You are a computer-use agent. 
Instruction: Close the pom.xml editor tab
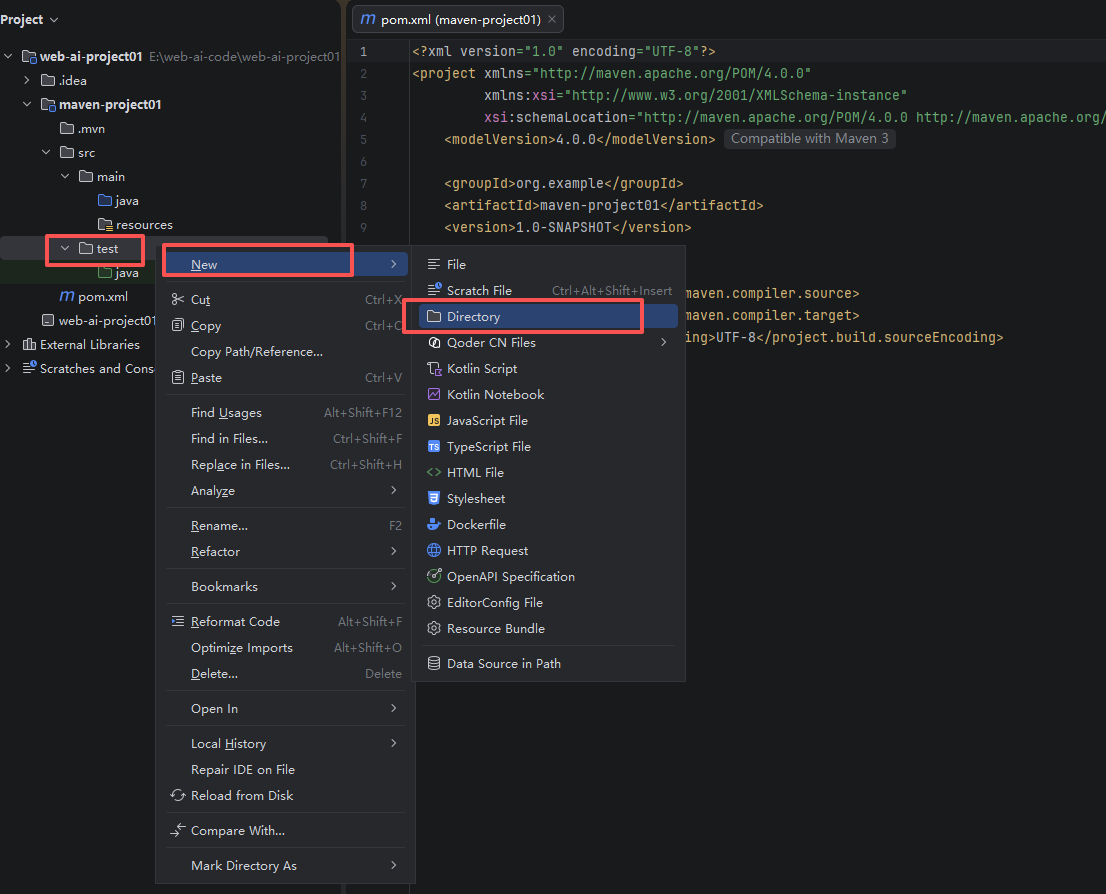click(552, 20)
